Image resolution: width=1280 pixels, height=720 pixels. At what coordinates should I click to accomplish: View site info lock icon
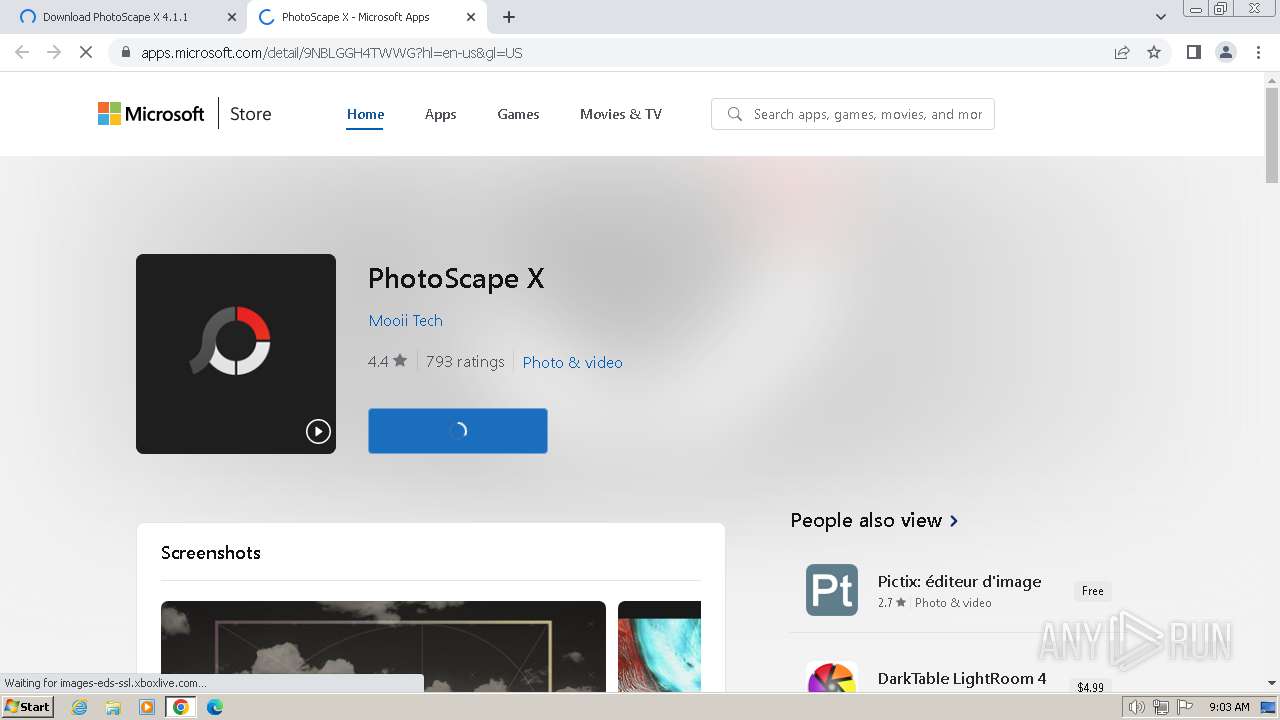(125, 53)
